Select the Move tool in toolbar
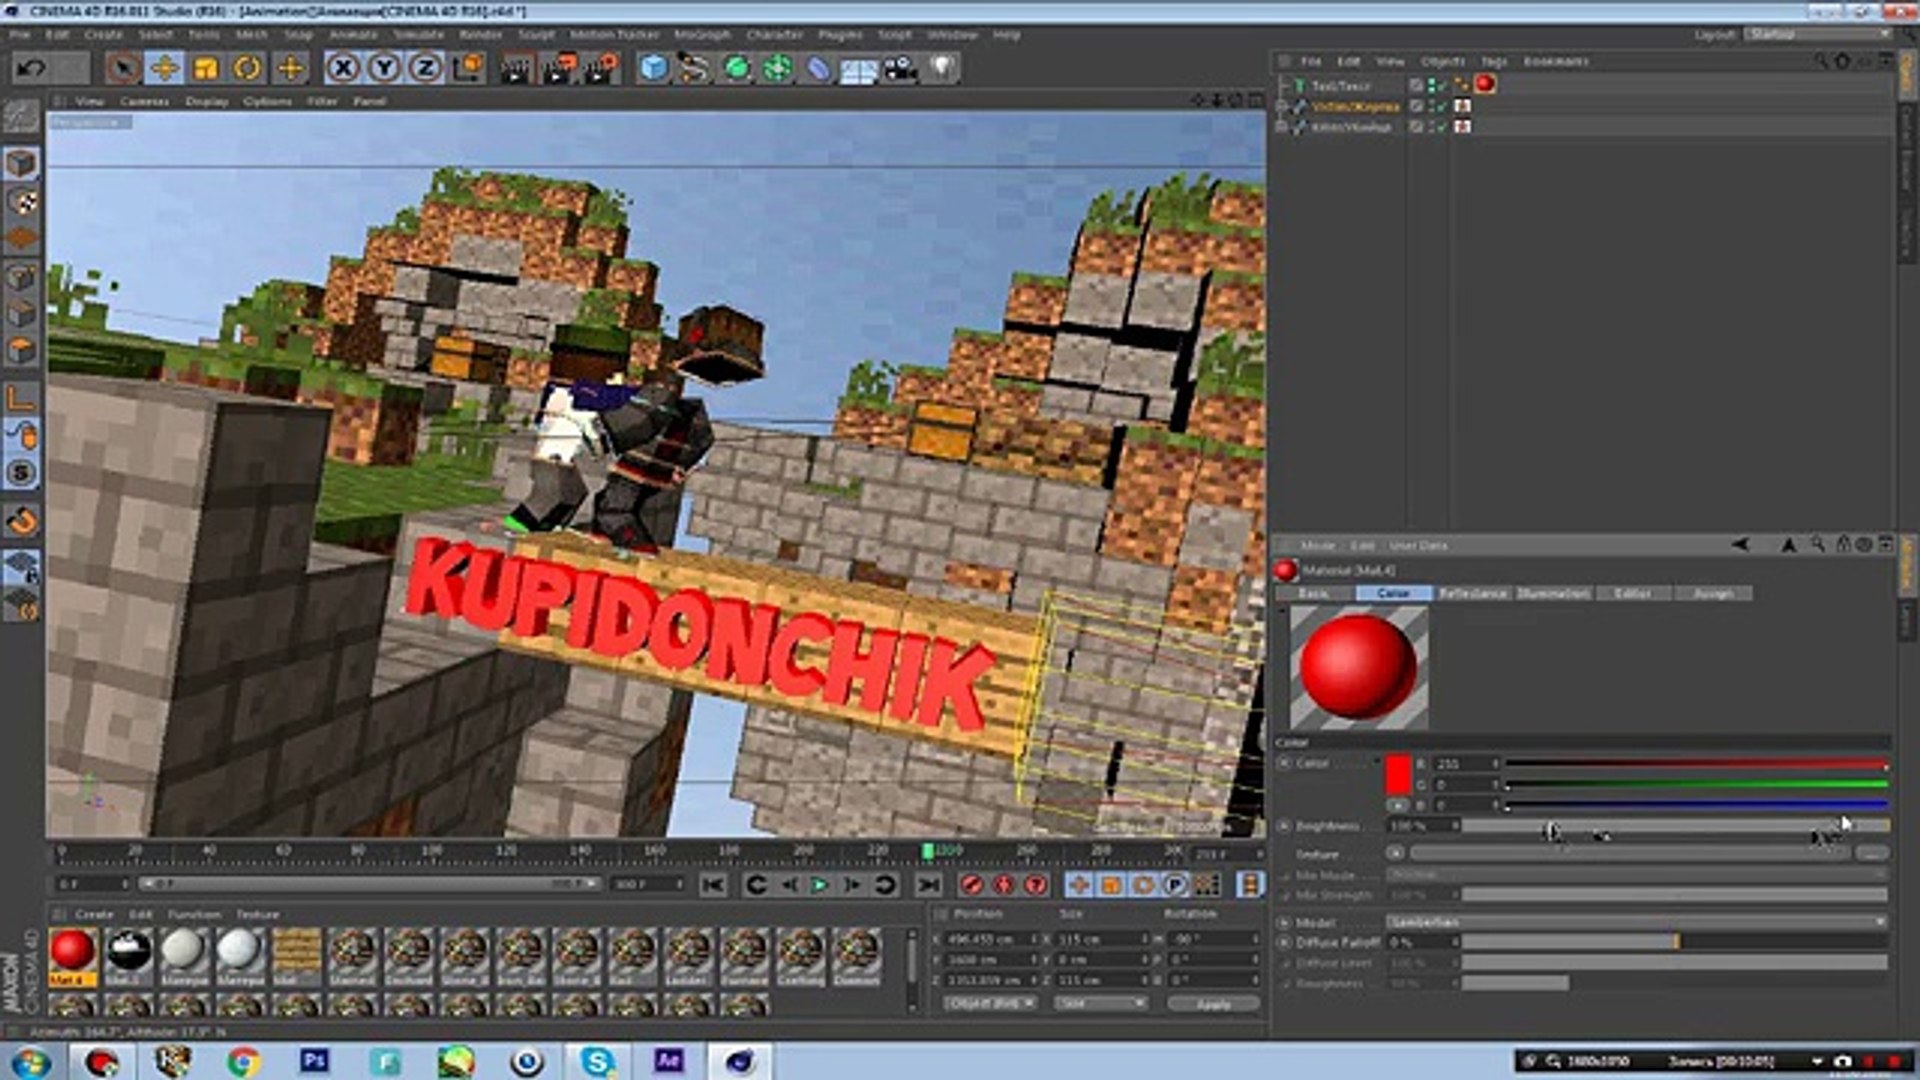The width and height of the screenshot is (1920, 1080). pos(164,68)
